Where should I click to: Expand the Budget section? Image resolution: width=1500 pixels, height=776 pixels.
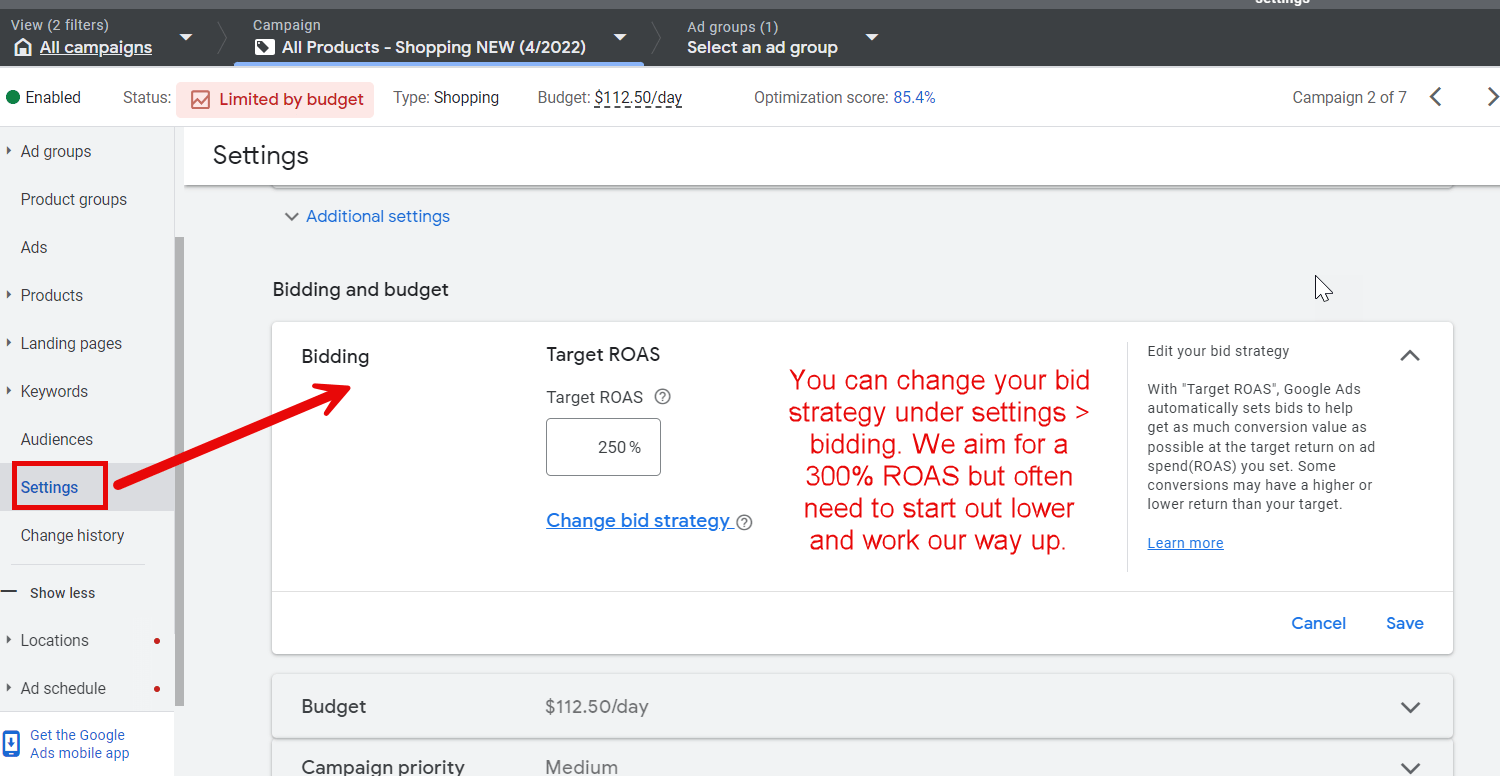tap(1410, 707)
